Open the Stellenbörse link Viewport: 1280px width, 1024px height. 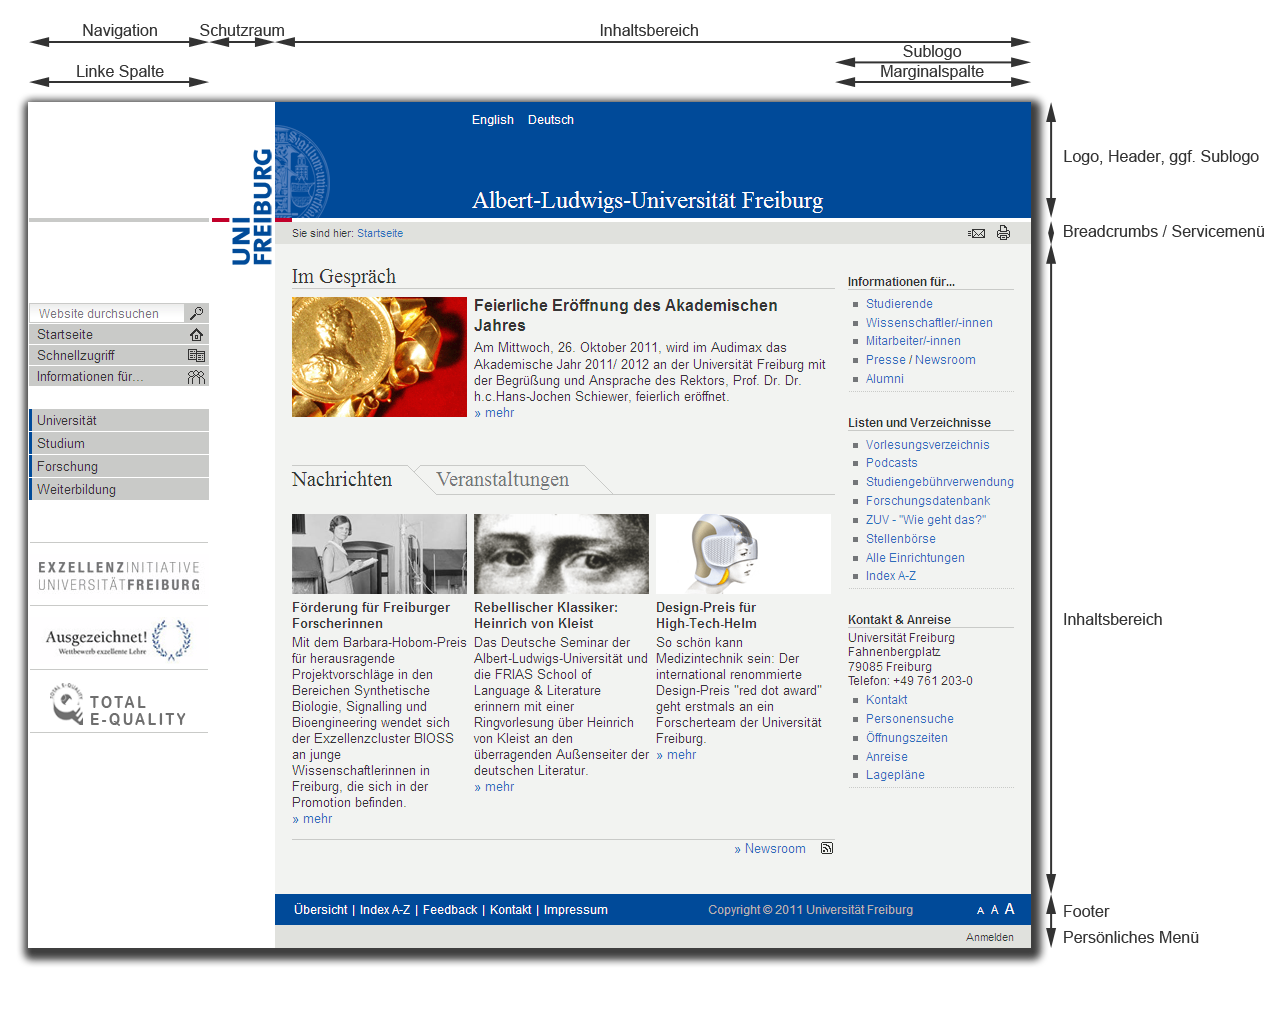901,539
